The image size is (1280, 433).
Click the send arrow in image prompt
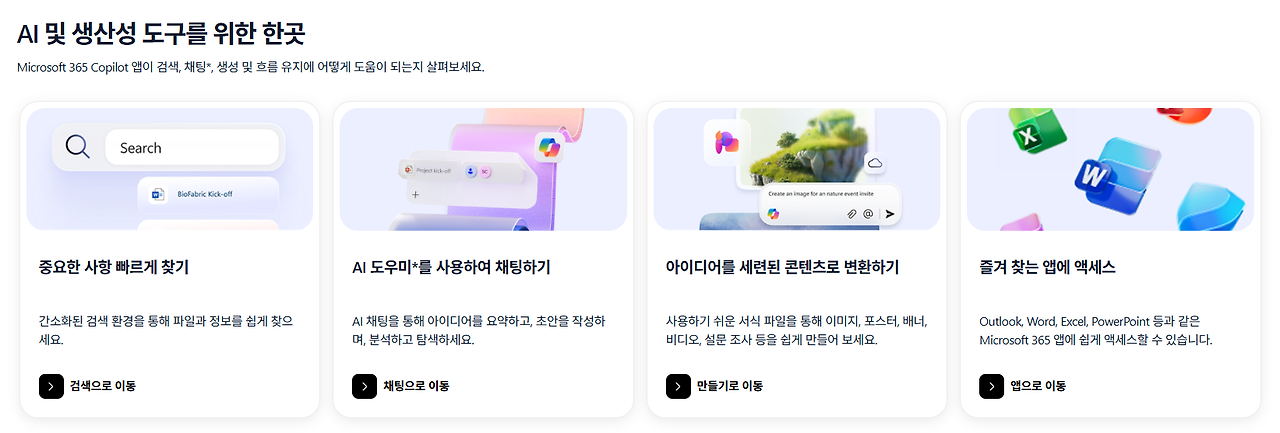[x=890, y=214]
